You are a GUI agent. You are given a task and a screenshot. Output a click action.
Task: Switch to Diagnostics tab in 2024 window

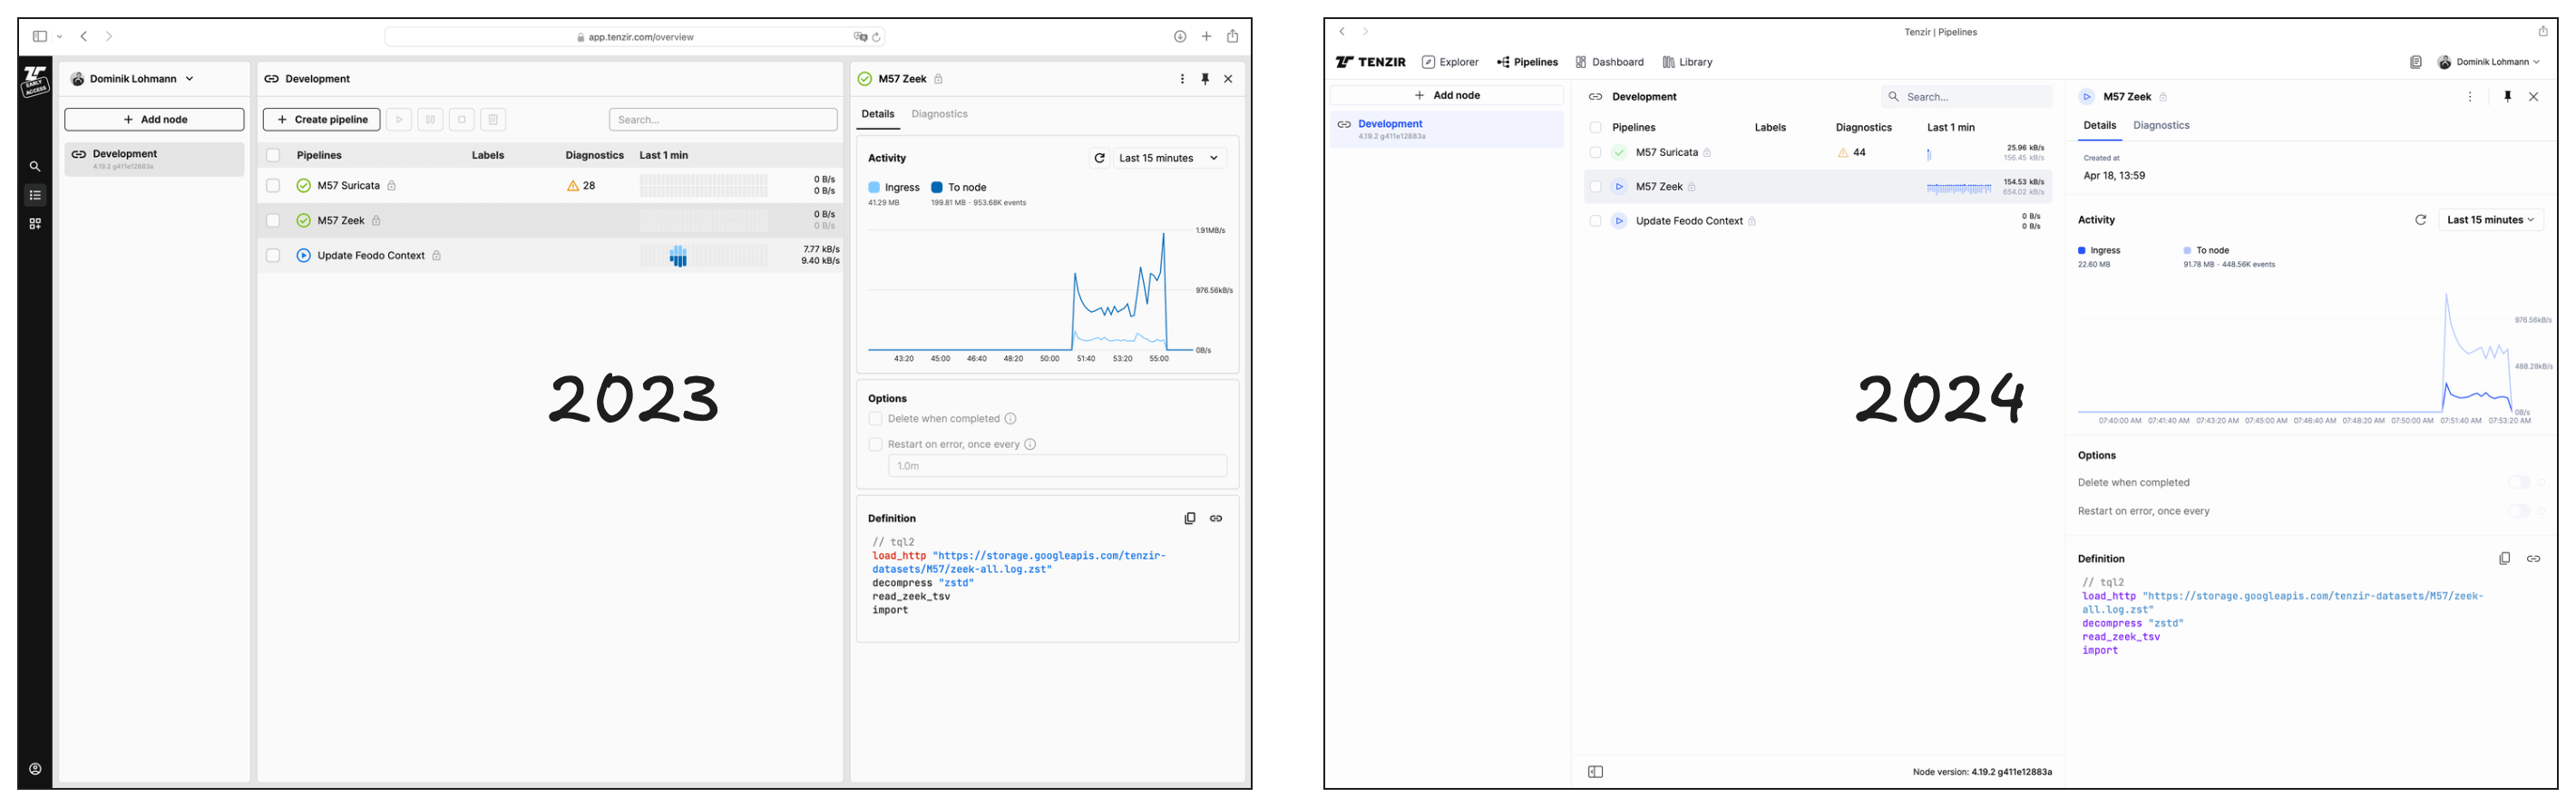(2160, 126)
